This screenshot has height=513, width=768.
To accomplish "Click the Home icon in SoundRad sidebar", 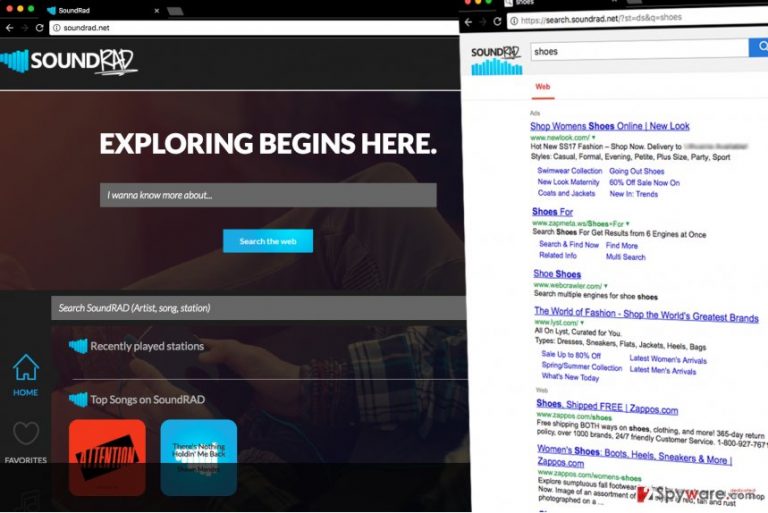I will point(25,367).
